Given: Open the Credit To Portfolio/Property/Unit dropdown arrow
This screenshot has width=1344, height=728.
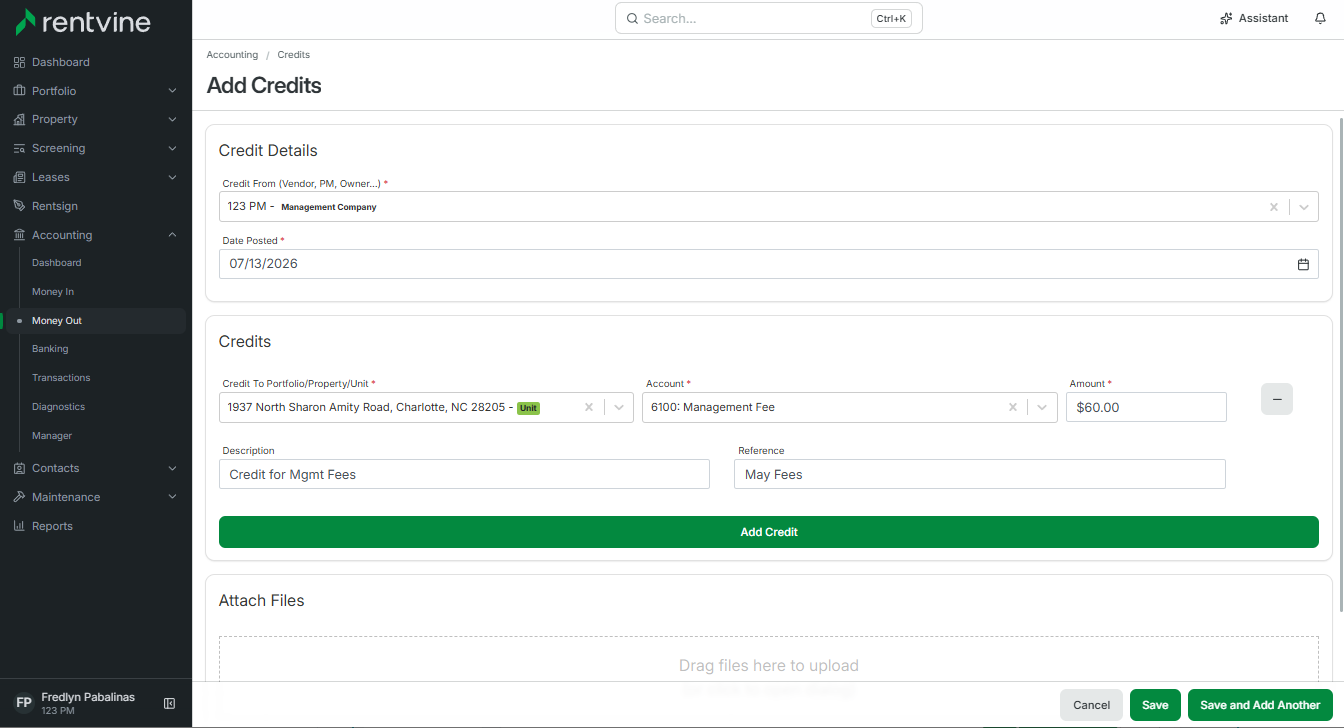Looking at the screenshot, I should click(x=619, y=407).
